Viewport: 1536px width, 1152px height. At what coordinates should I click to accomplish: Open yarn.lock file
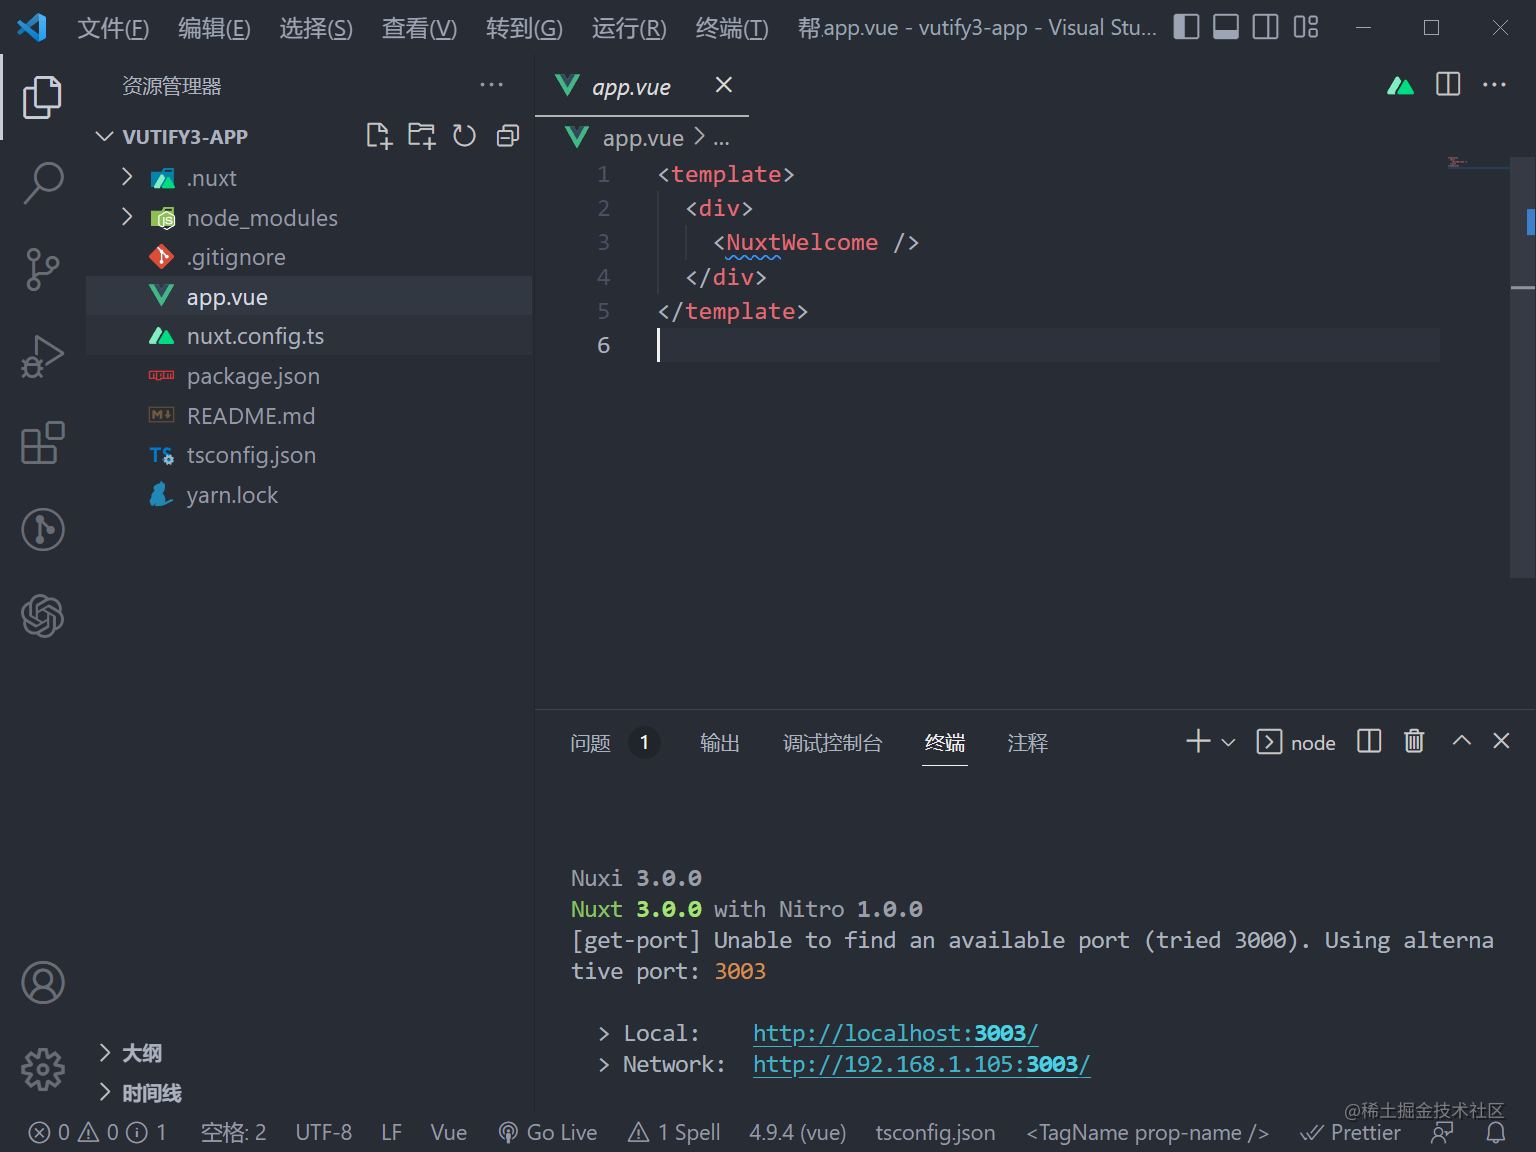tap(309, 495)
